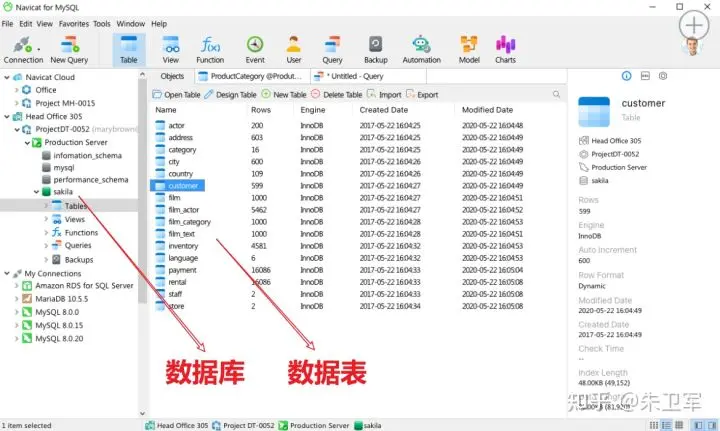Screen dimensions: 720x431
Task: Sort by the Rows column header
Action: (261, 110)
